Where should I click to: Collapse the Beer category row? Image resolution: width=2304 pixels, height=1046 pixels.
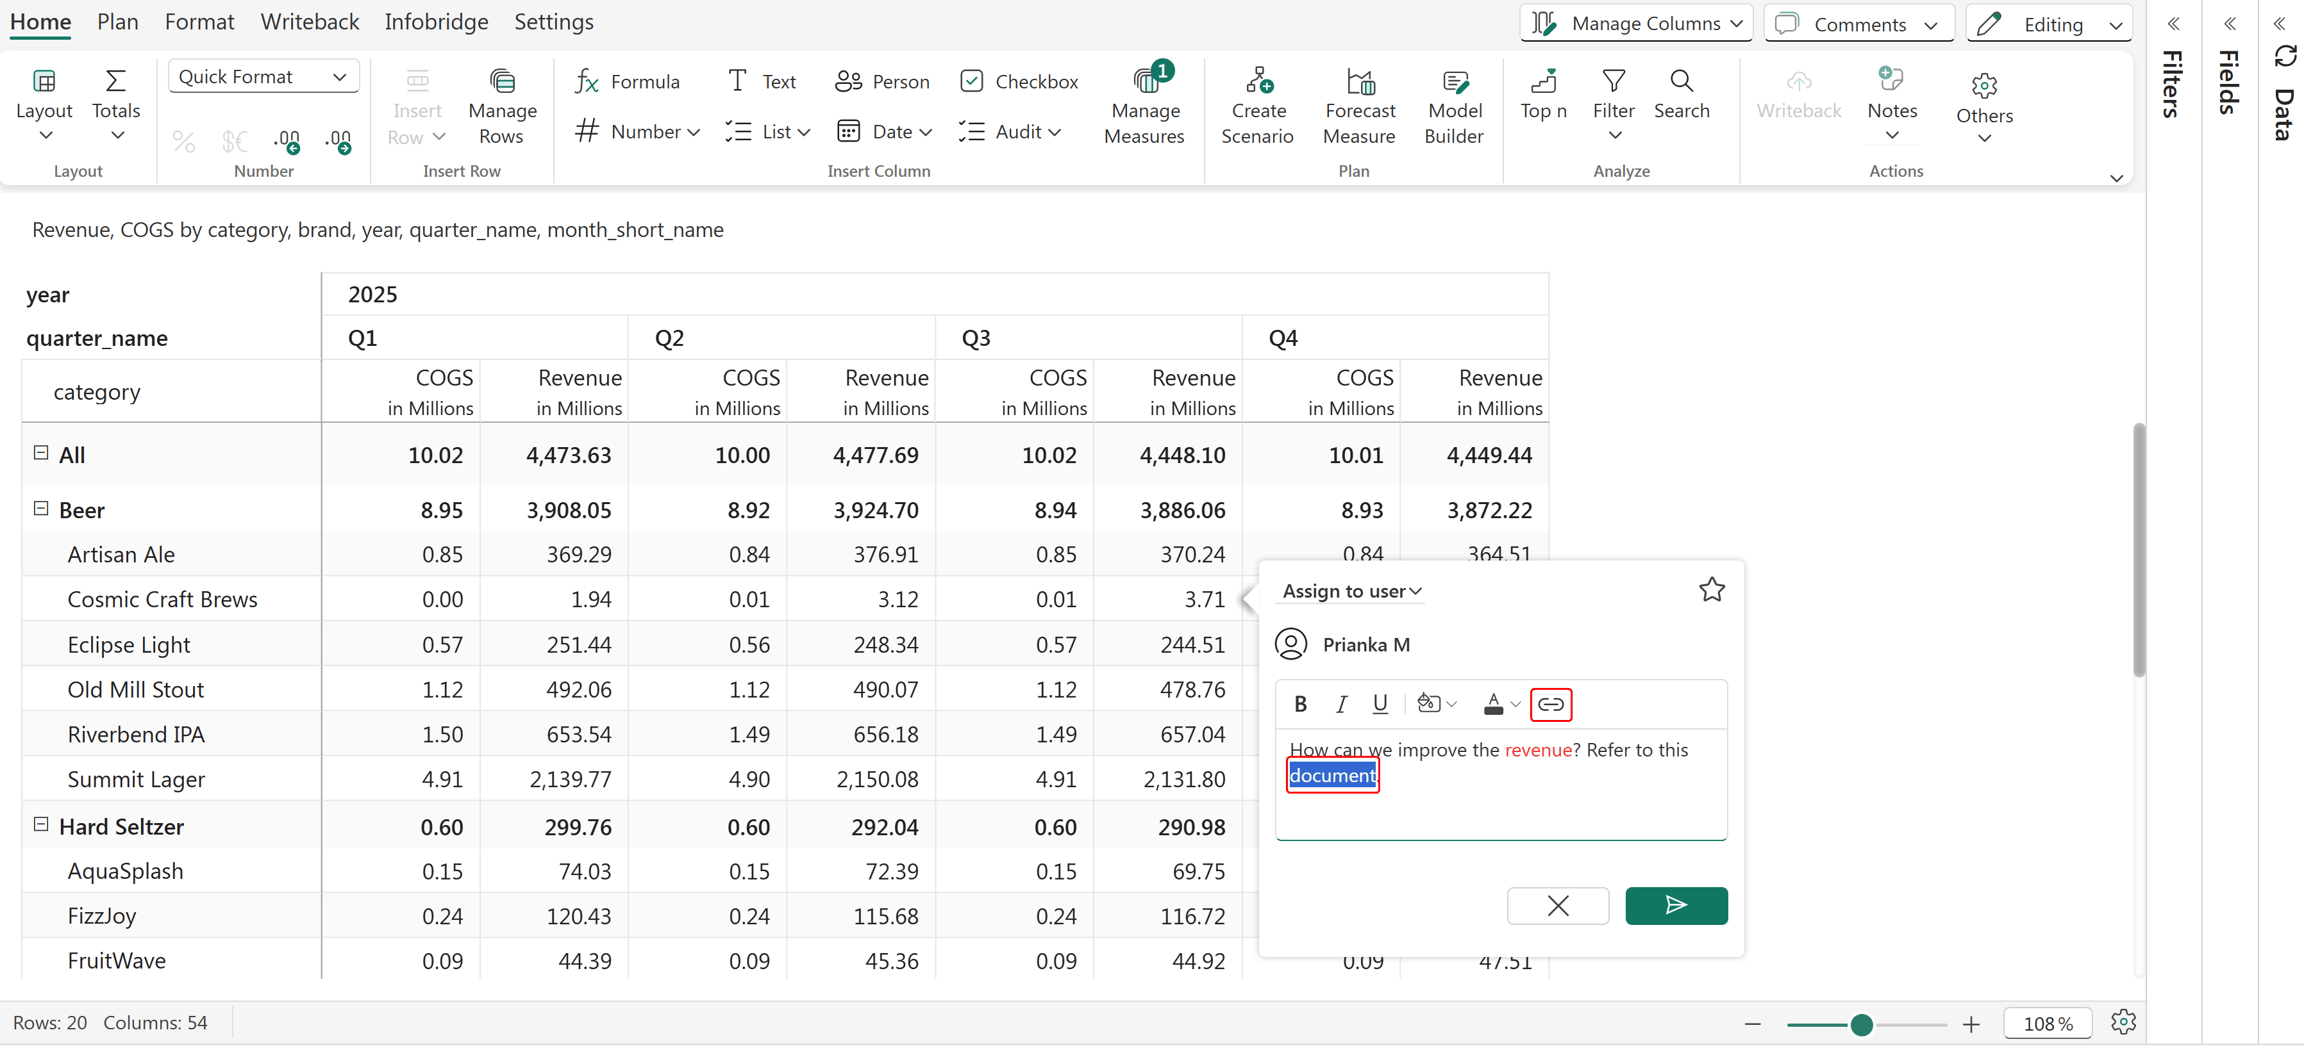pyautogui.click(x=41, y=509)
